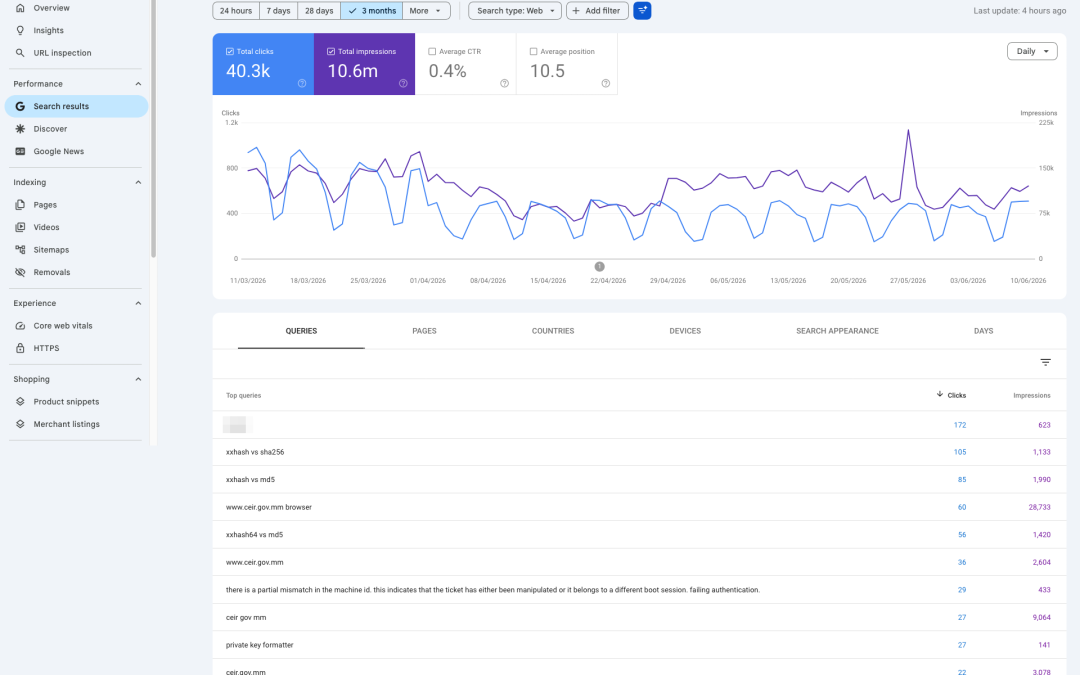Click the Add filter button
Viewport: 1080px width, 675px height.
[x=597, y=10]
